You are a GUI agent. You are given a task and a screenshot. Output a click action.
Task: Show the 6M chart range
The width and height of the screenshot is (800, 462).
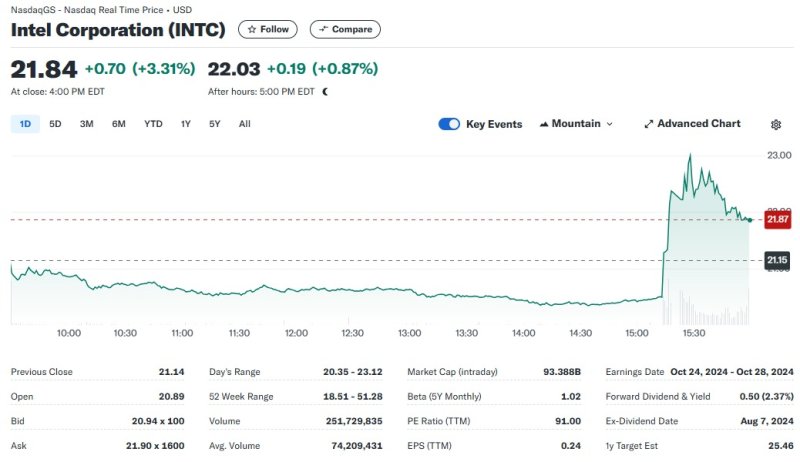(x=119, y=124)
